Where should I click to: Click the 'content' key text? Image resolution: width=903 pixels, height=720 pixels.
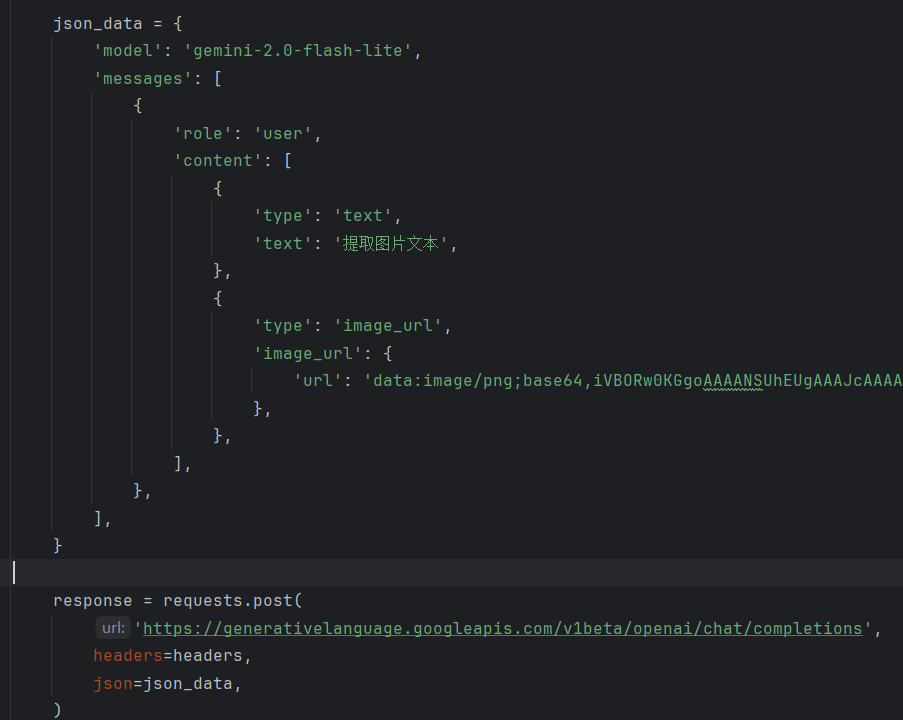[x=218, y=161]
